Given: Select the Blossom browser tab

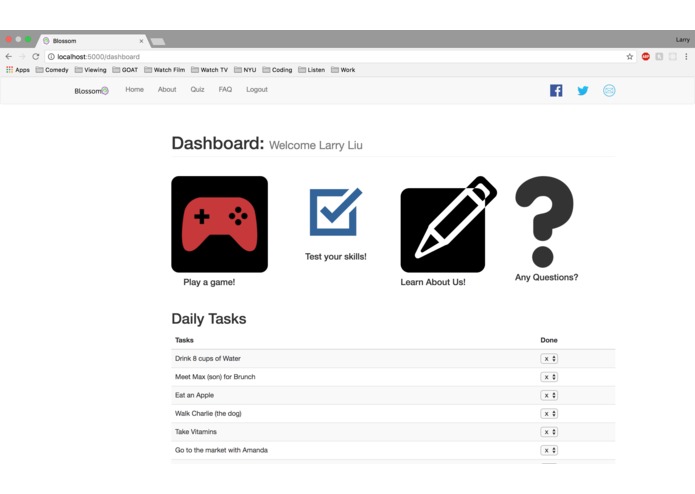Looking at the screenshot, I should point(93,41).
